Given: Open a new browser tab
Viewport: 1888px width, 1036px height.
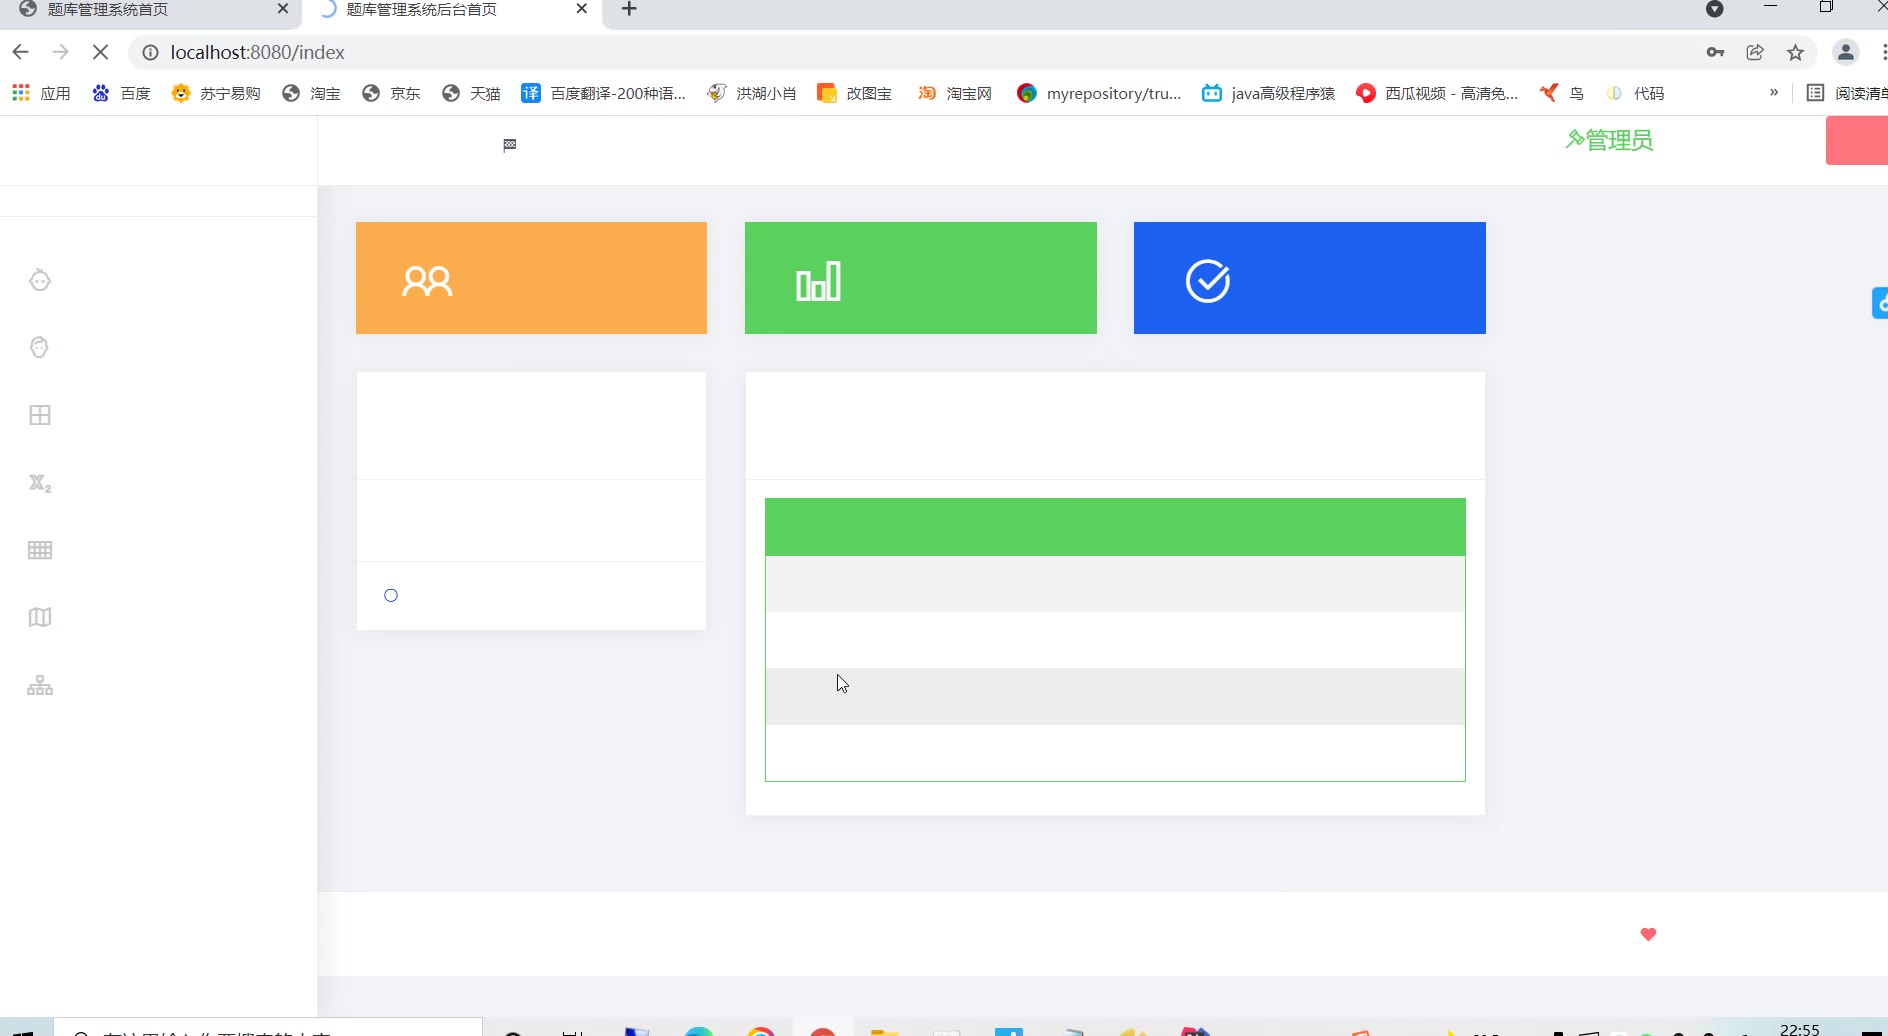Looking at the screenshot, I should coord(629,10).
